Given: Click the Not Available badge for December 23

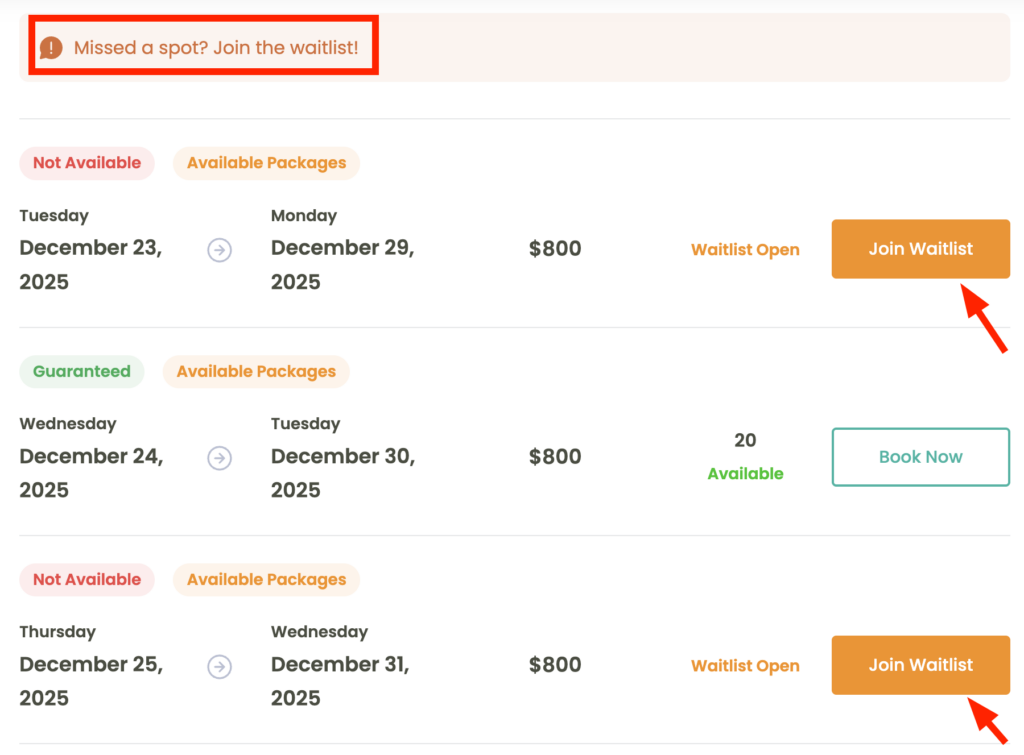Looking at the screenshot, I should 87,163.
